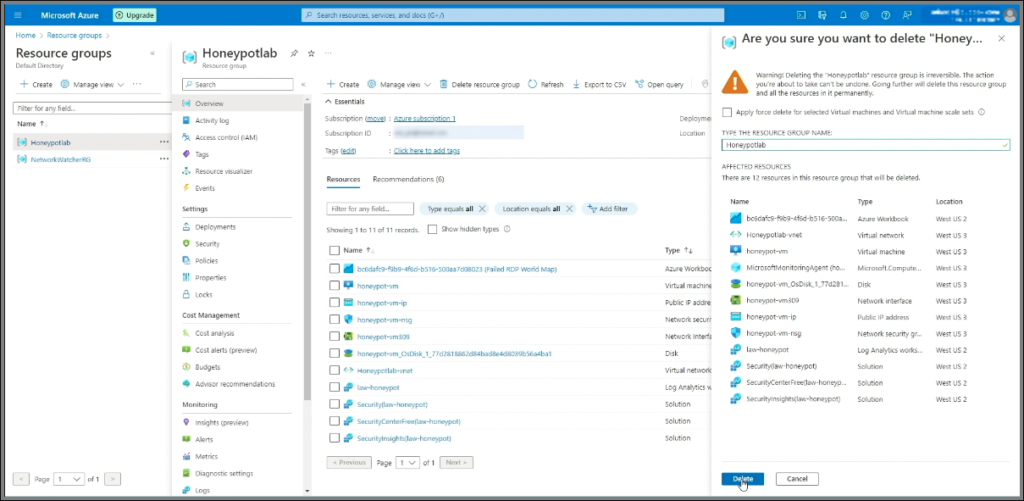Viewport: 1024px width, 501px height.
Task: Check the honeypot-vm row checkbox
Action: pyautogui.click(x=334, y=285)
